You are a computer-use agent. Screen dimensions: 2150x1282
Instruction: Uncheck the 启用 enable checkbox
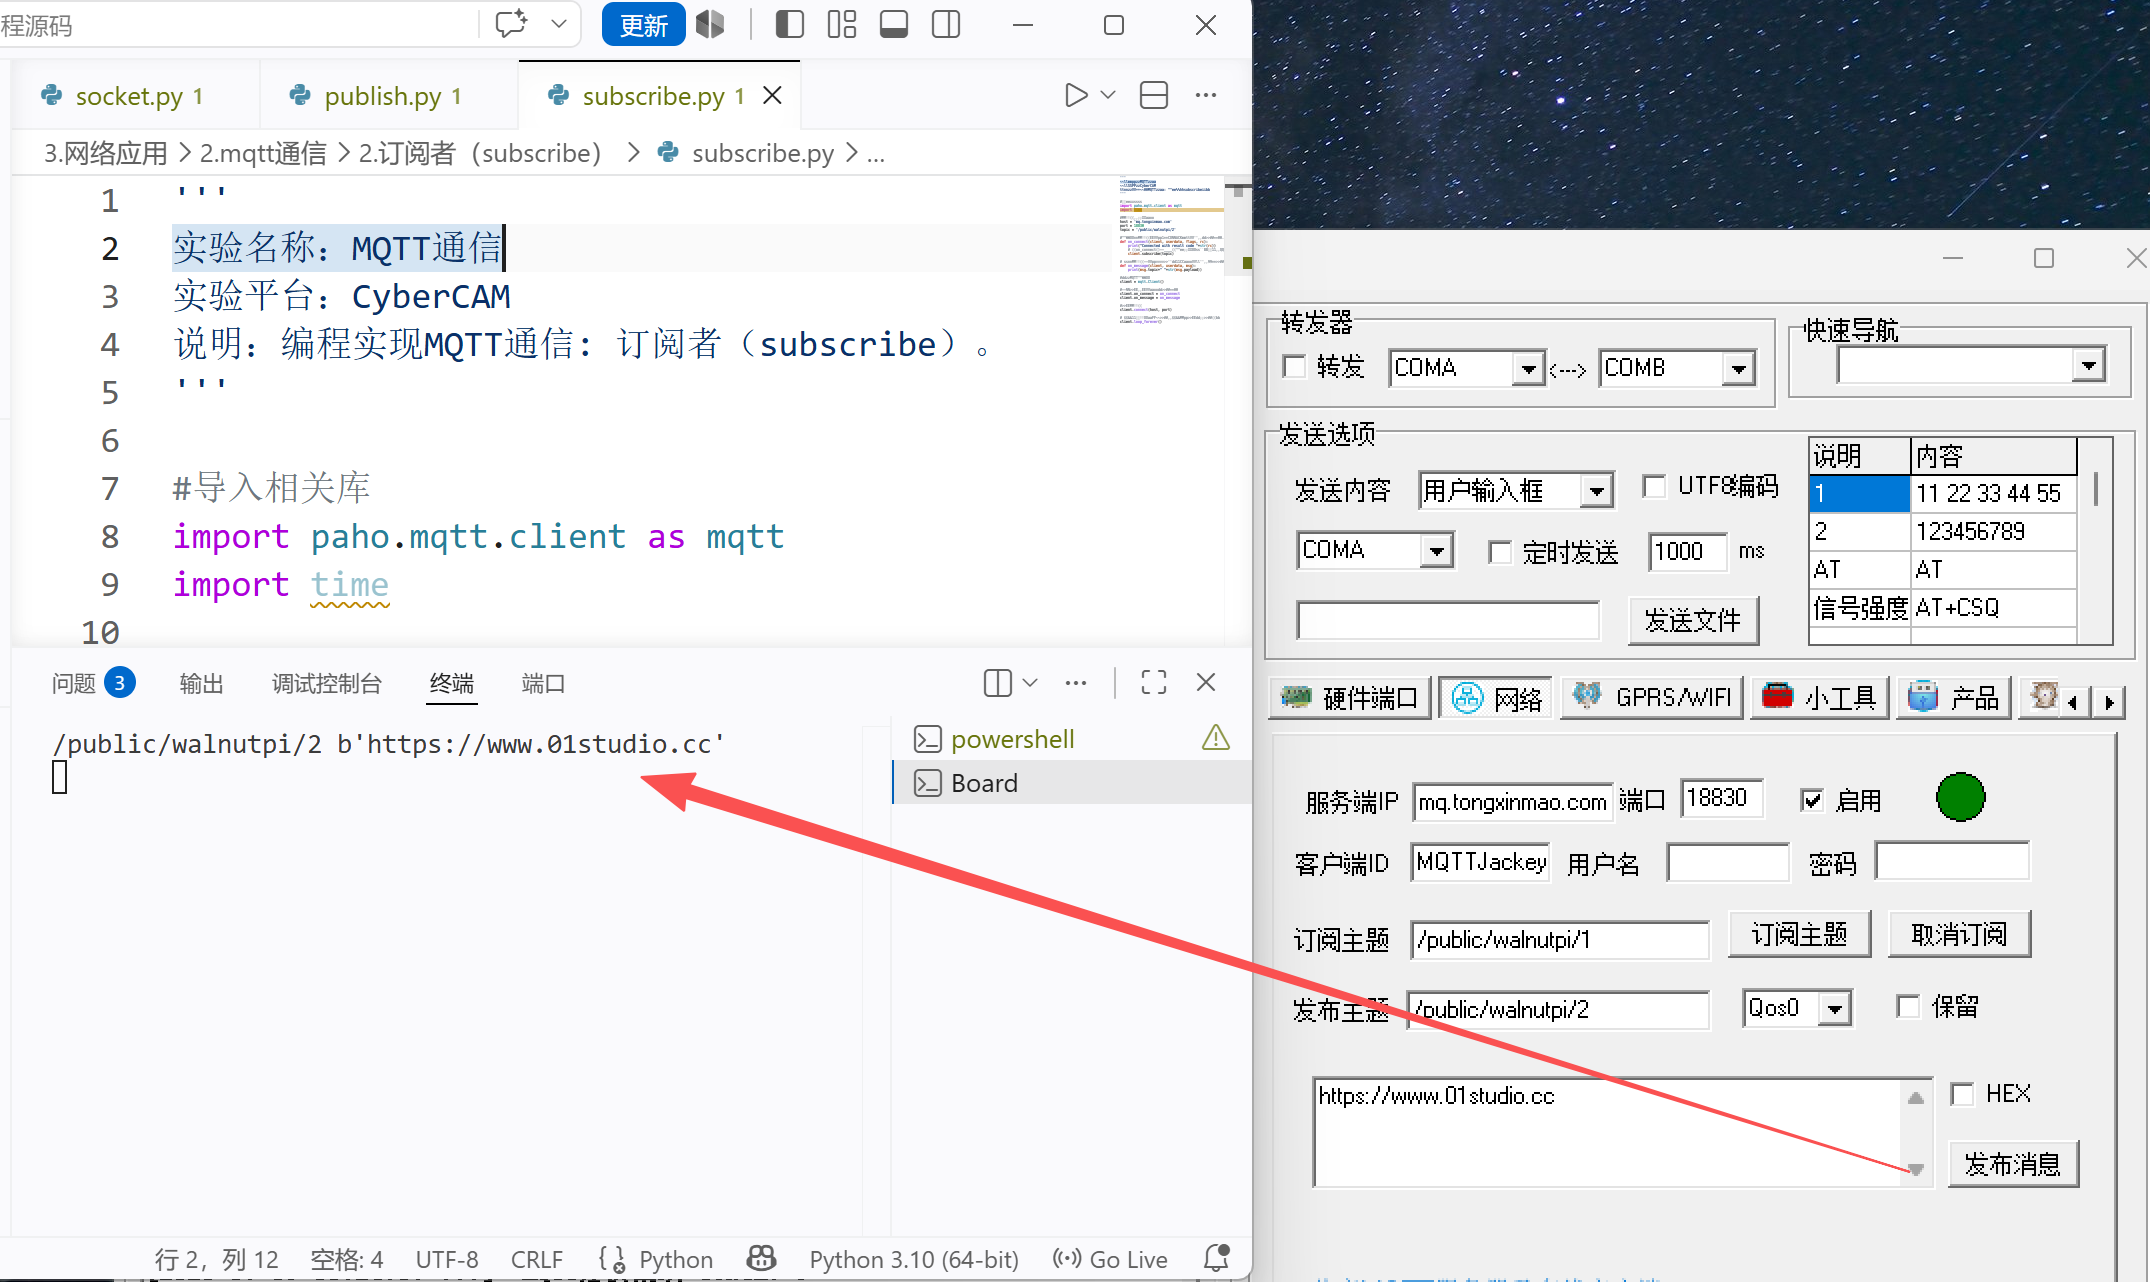pos(1811,800)
